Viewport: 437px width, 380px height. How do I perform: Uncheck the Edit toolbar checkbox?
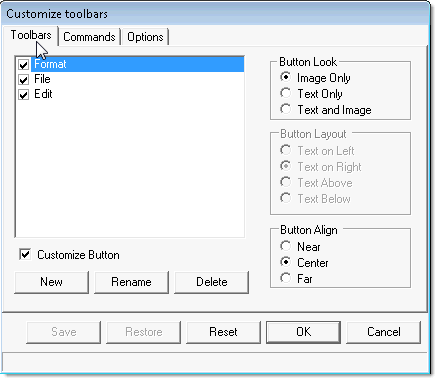coord(23,95)
